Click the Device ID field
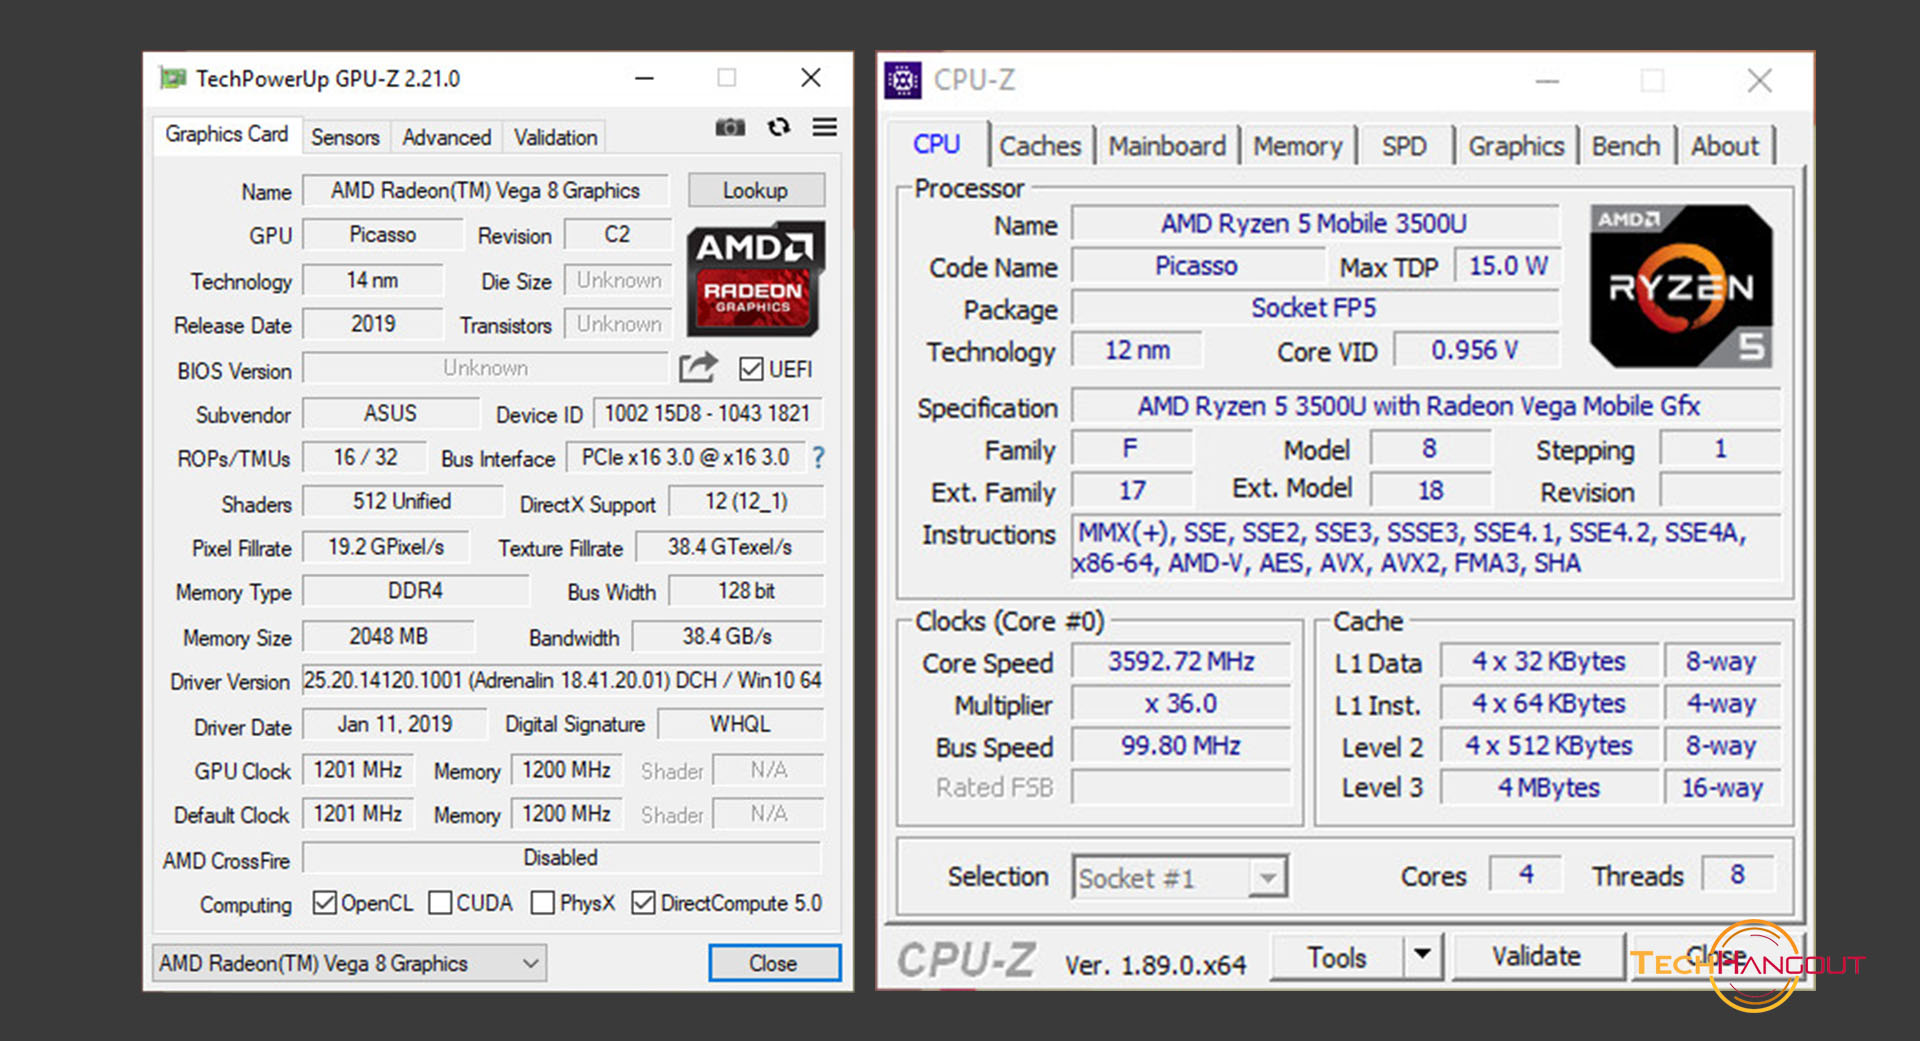The height and width of the screenshot is (1041, 1920). coord(707,413)
